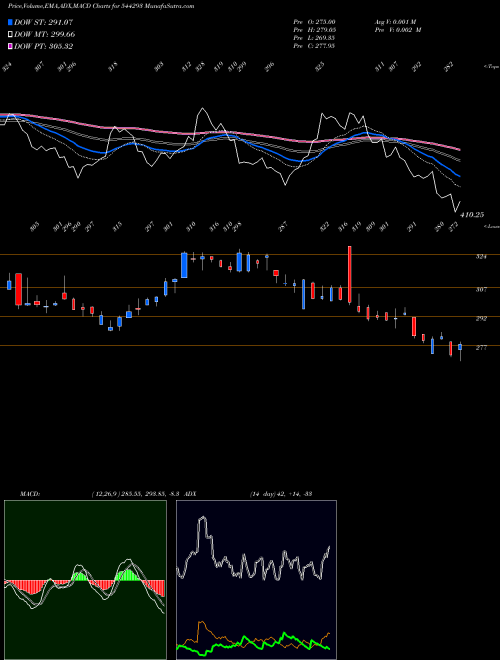Open the ADX indicator panel
500x660 pixels.
(x=256, y=580)
